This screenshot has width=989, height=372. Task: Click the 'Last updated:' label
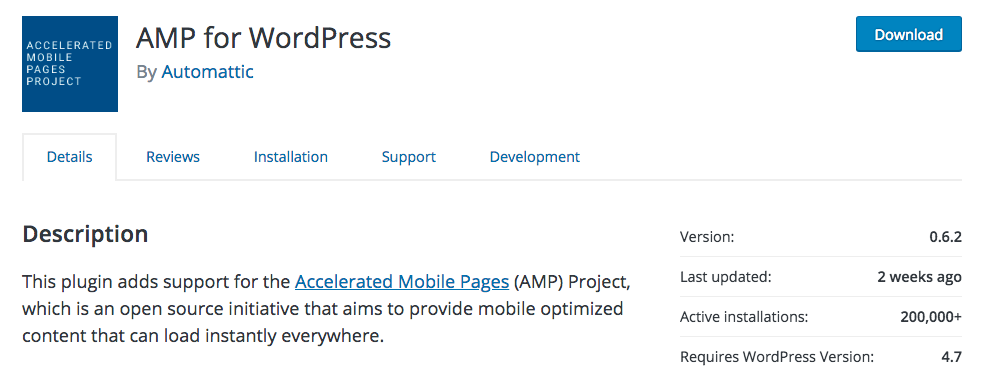click(x=726, y=277)
